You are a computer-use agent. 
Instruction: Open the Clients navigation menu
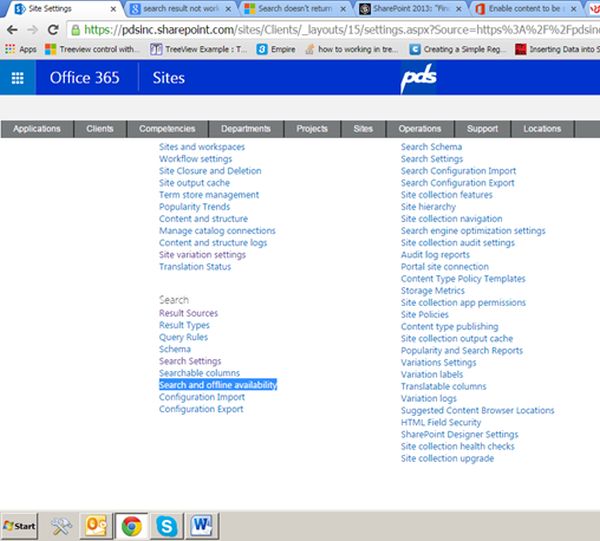100,129
